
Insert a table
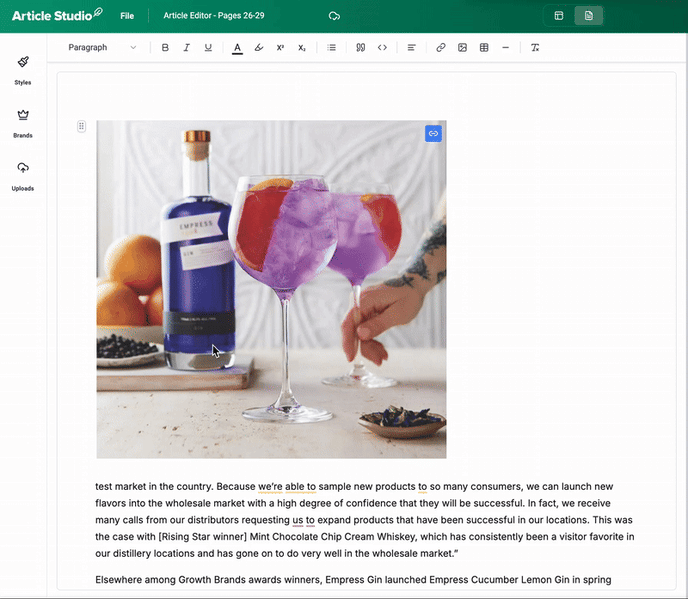pos(484,48)
